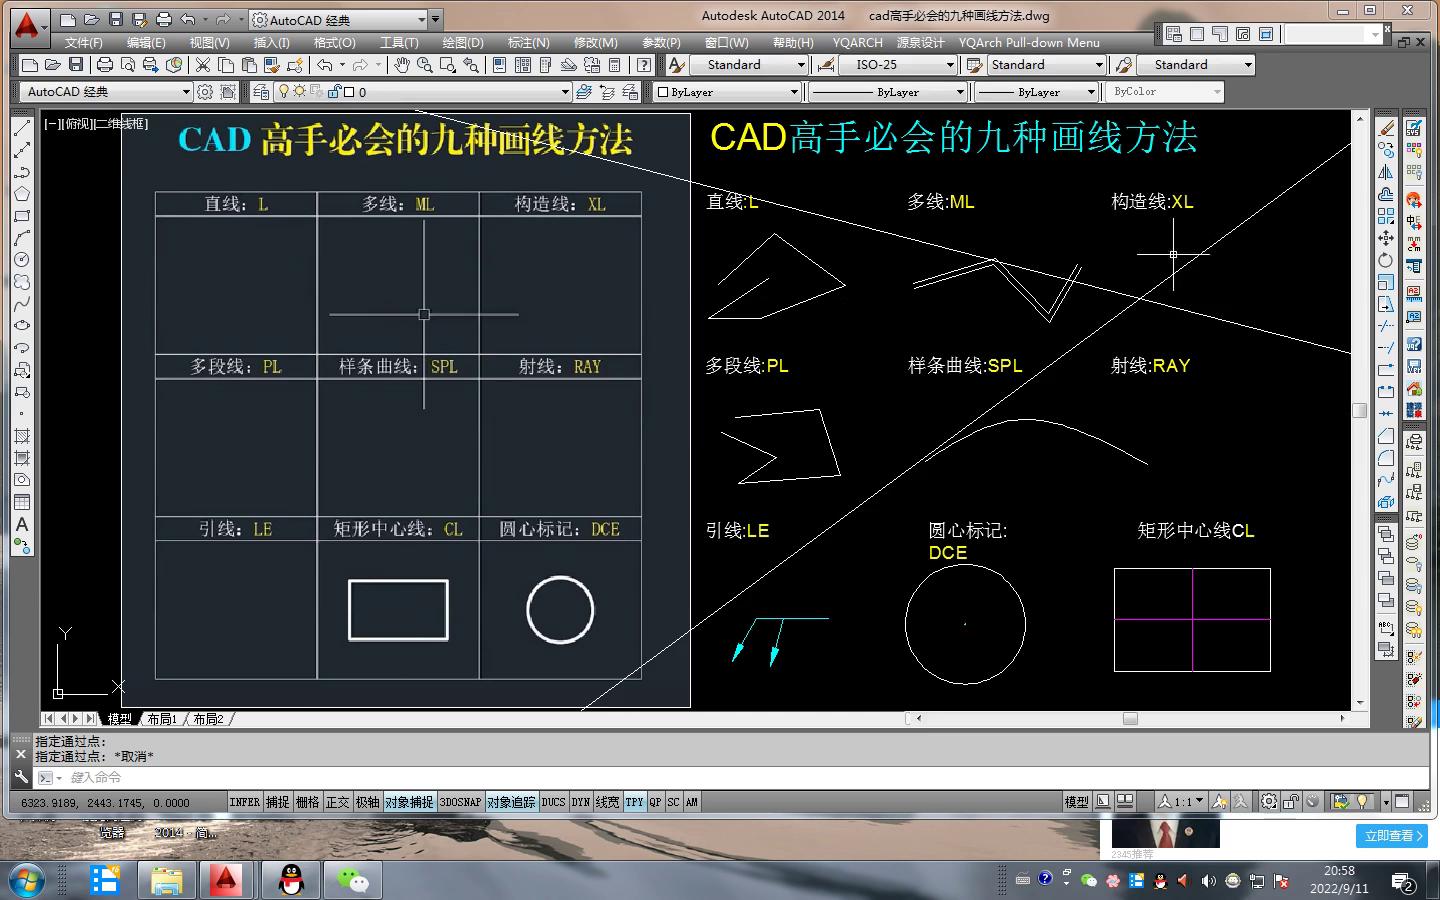
Task: Pick the Rectangle draw tool
Action: pyautogui.click(x=22, y=216)
